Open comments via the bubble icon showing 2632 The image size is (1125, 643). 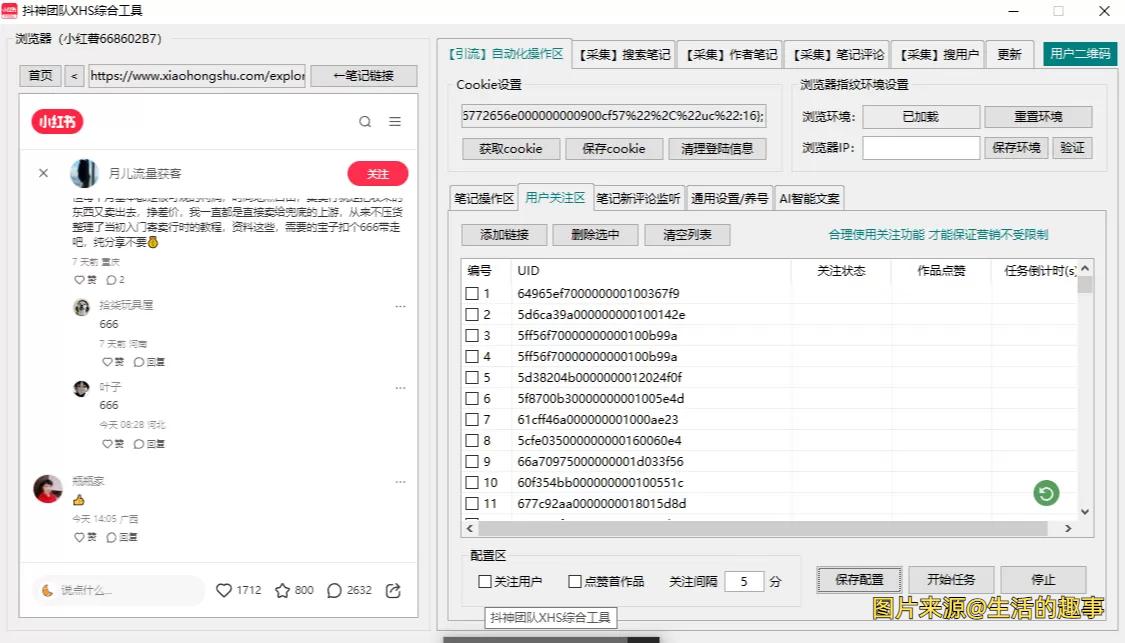tap(334, 590)
